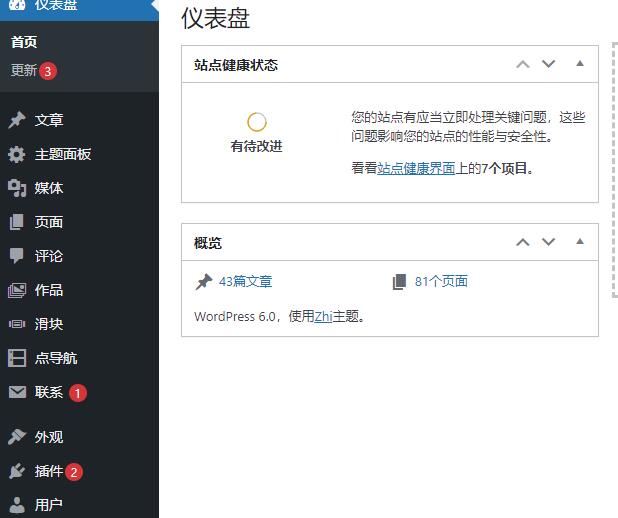Click the paintbrush icon beside 外观

17,437
